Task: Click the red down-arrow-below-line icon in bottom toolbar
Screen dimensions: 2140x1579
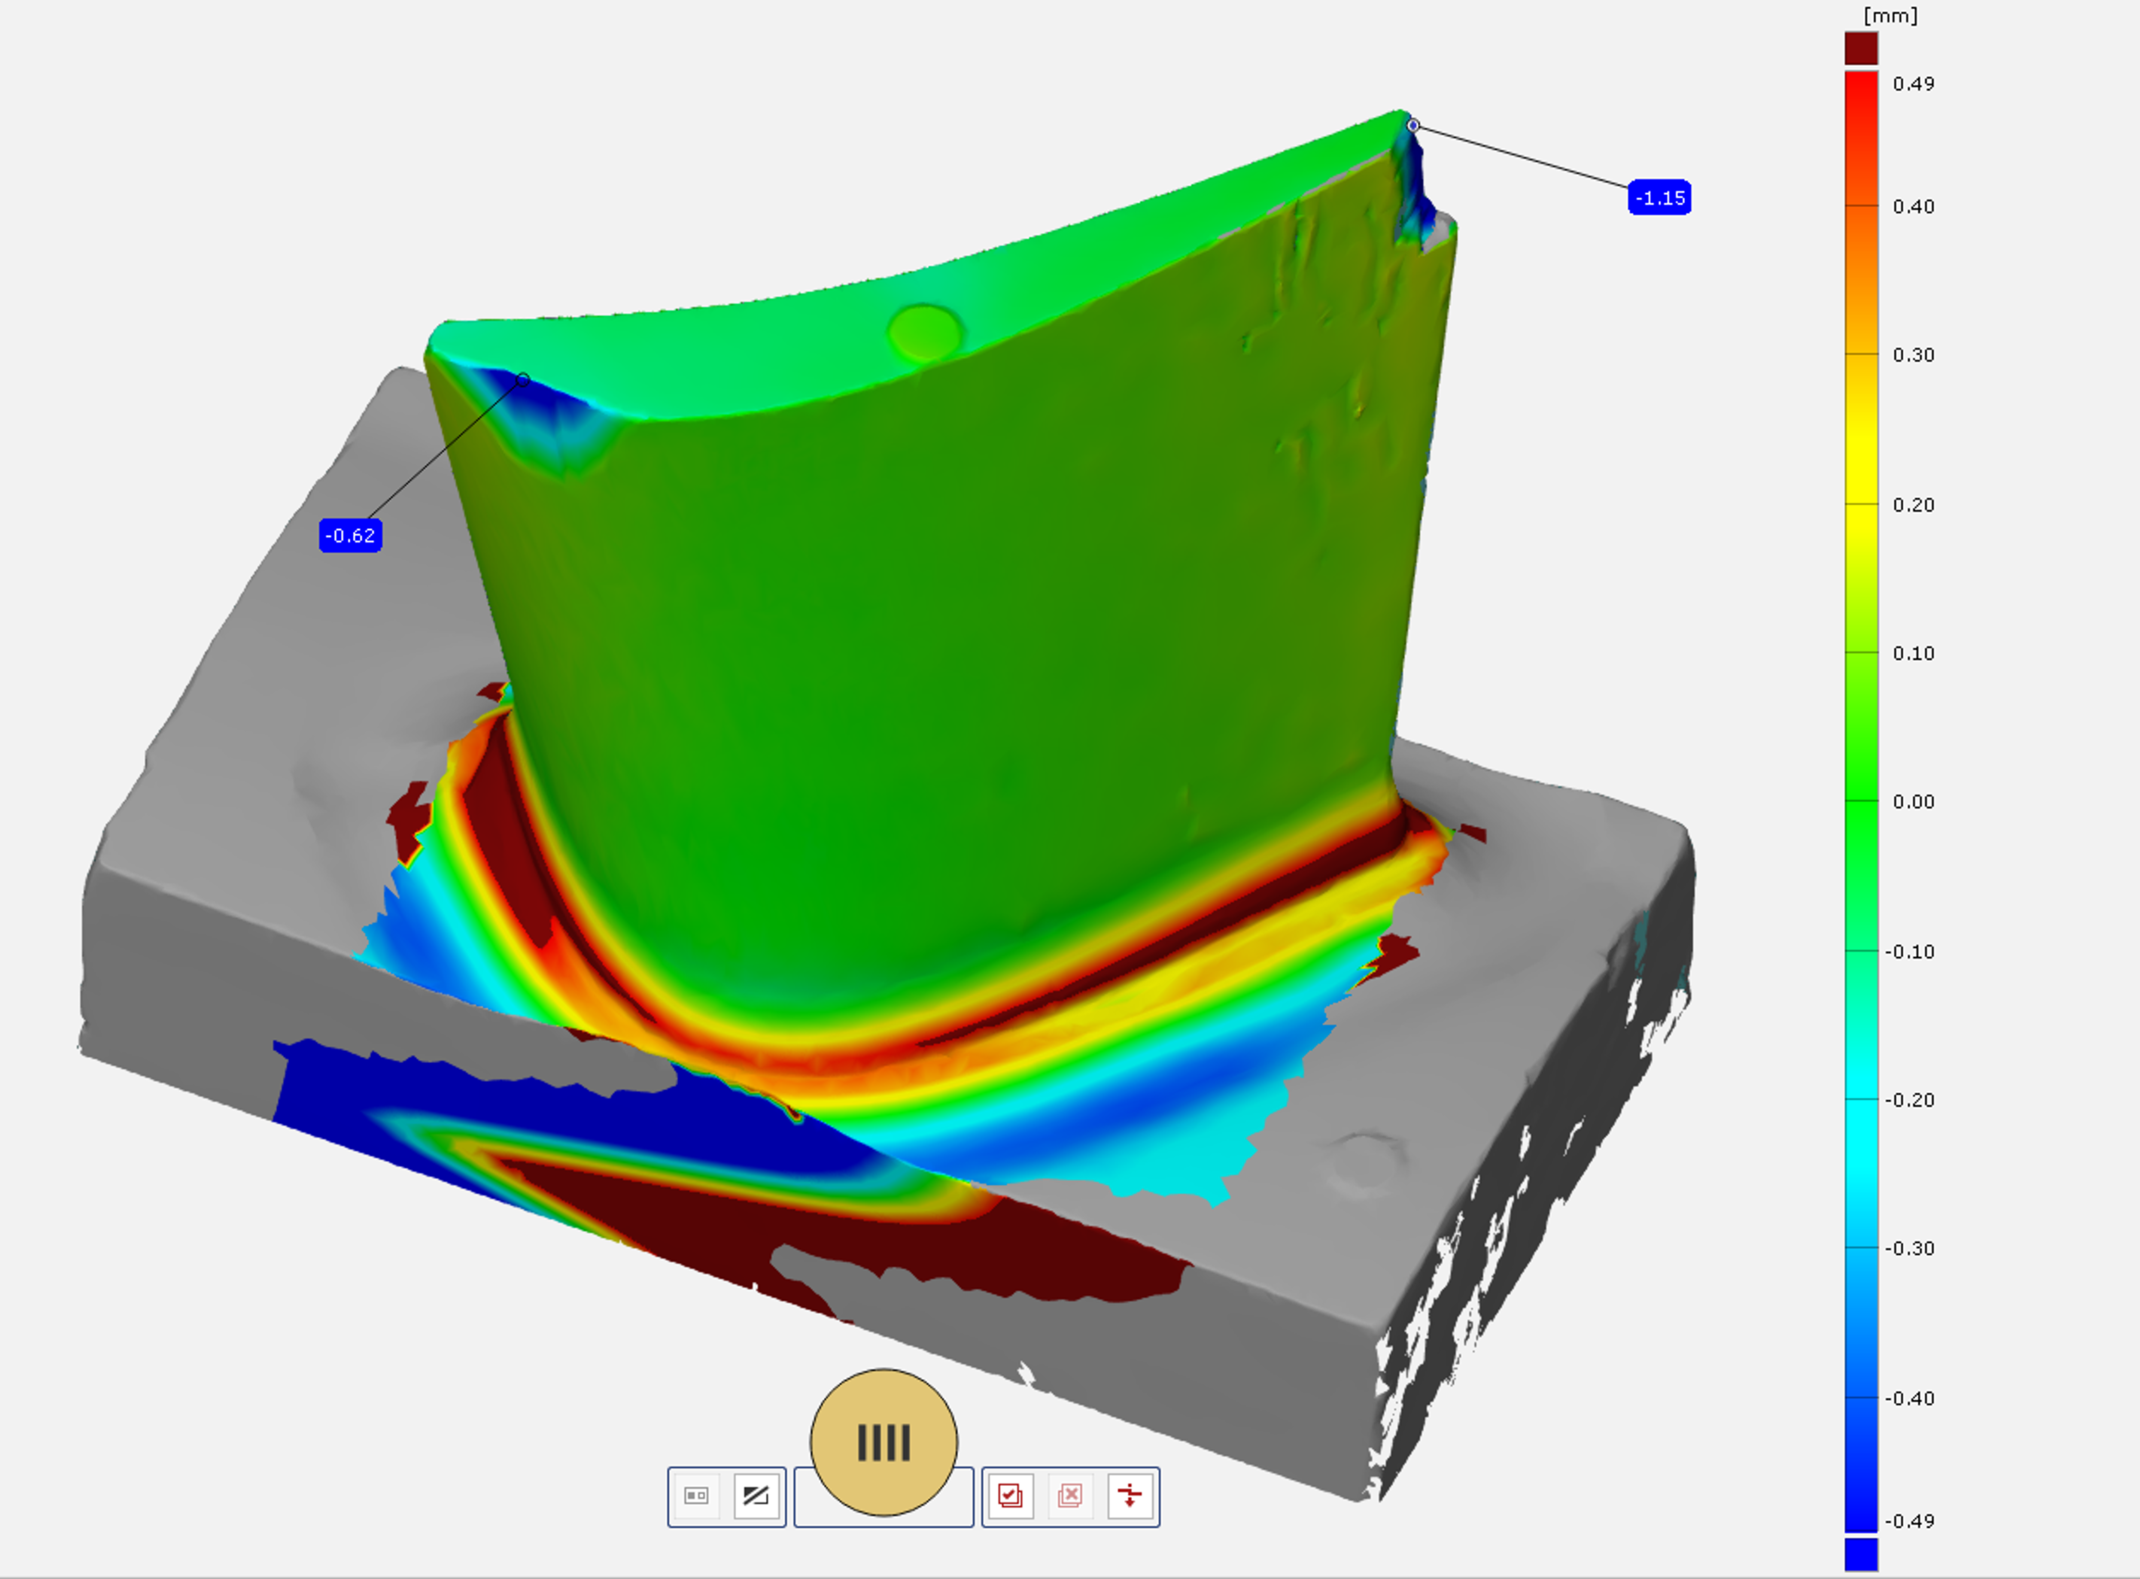Action: pos(1130,1496)
